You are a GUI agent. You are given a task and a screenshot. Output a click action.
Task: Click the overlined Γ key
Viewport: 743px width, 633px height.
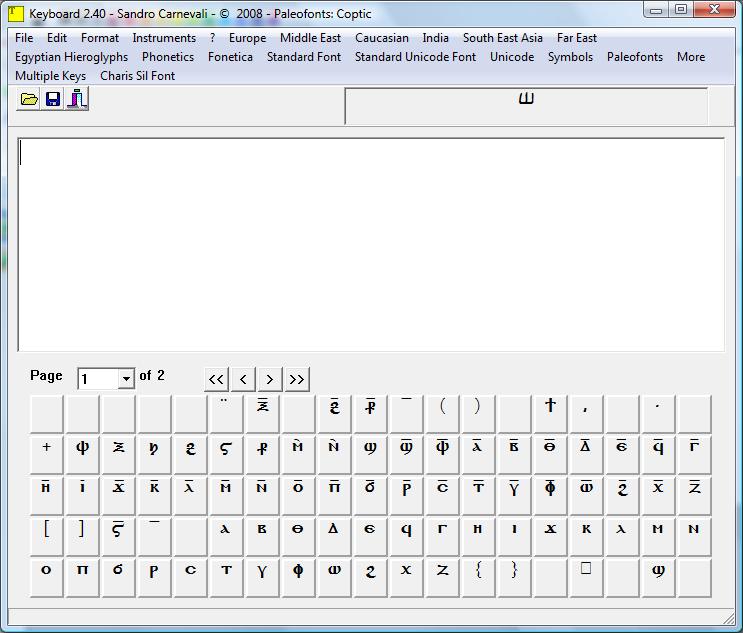(694, 455)
